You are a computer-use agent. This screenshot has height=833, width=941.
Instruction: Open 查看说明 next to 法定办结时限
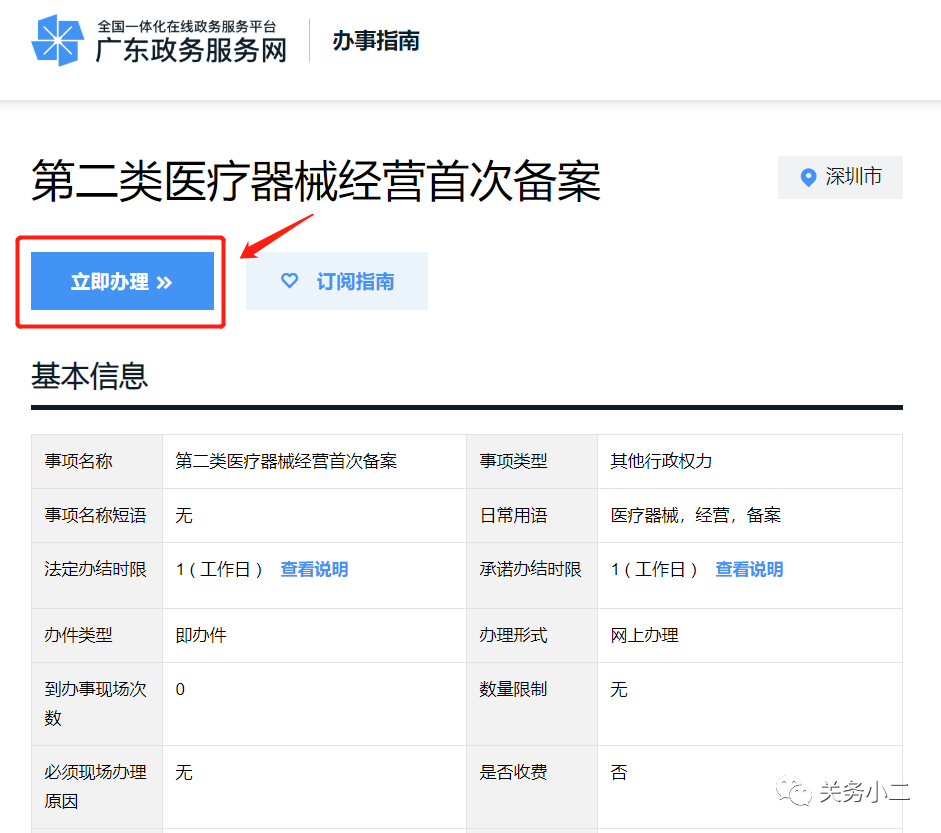pyautogui.click(x=315, y=568)
